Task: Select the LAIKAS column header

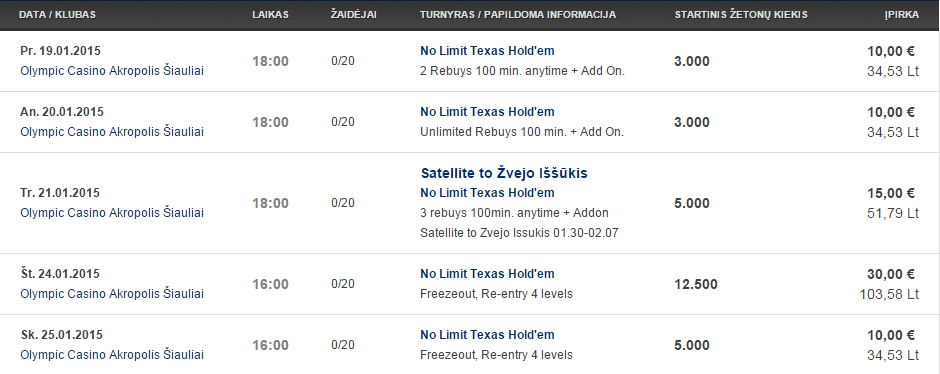Action: tap(270, 15)
